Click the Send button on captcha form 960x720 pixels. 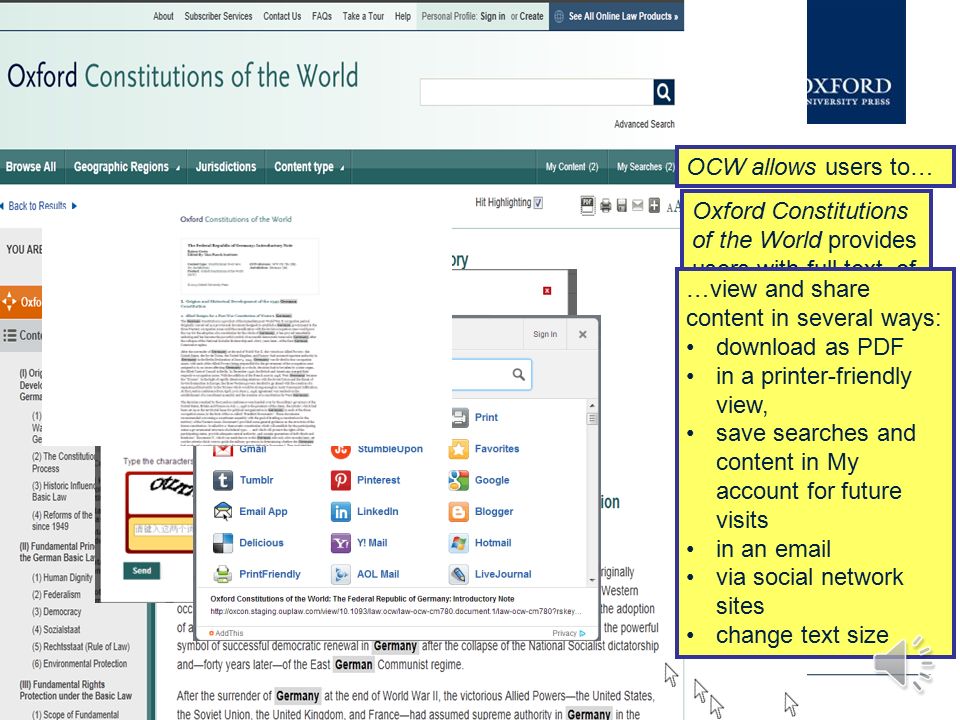pyautogui.click(x=141, y=571)
